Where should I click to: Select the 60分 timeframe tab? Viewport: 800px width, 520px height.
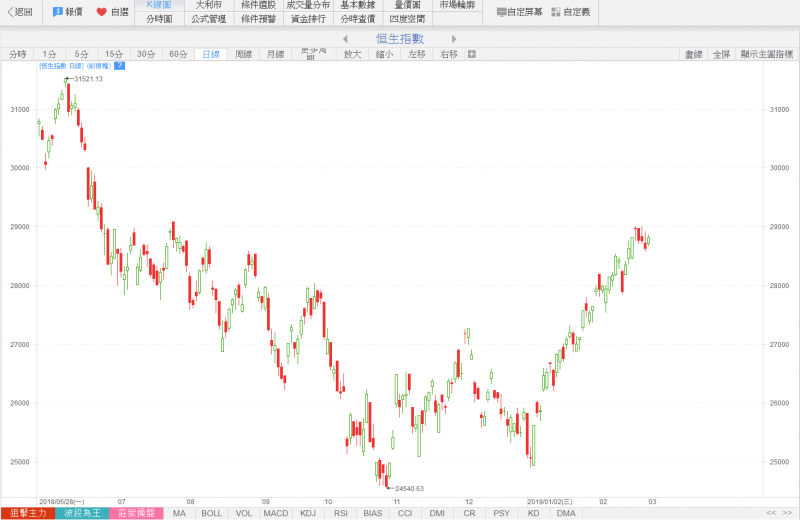click(x=178, y=54)
